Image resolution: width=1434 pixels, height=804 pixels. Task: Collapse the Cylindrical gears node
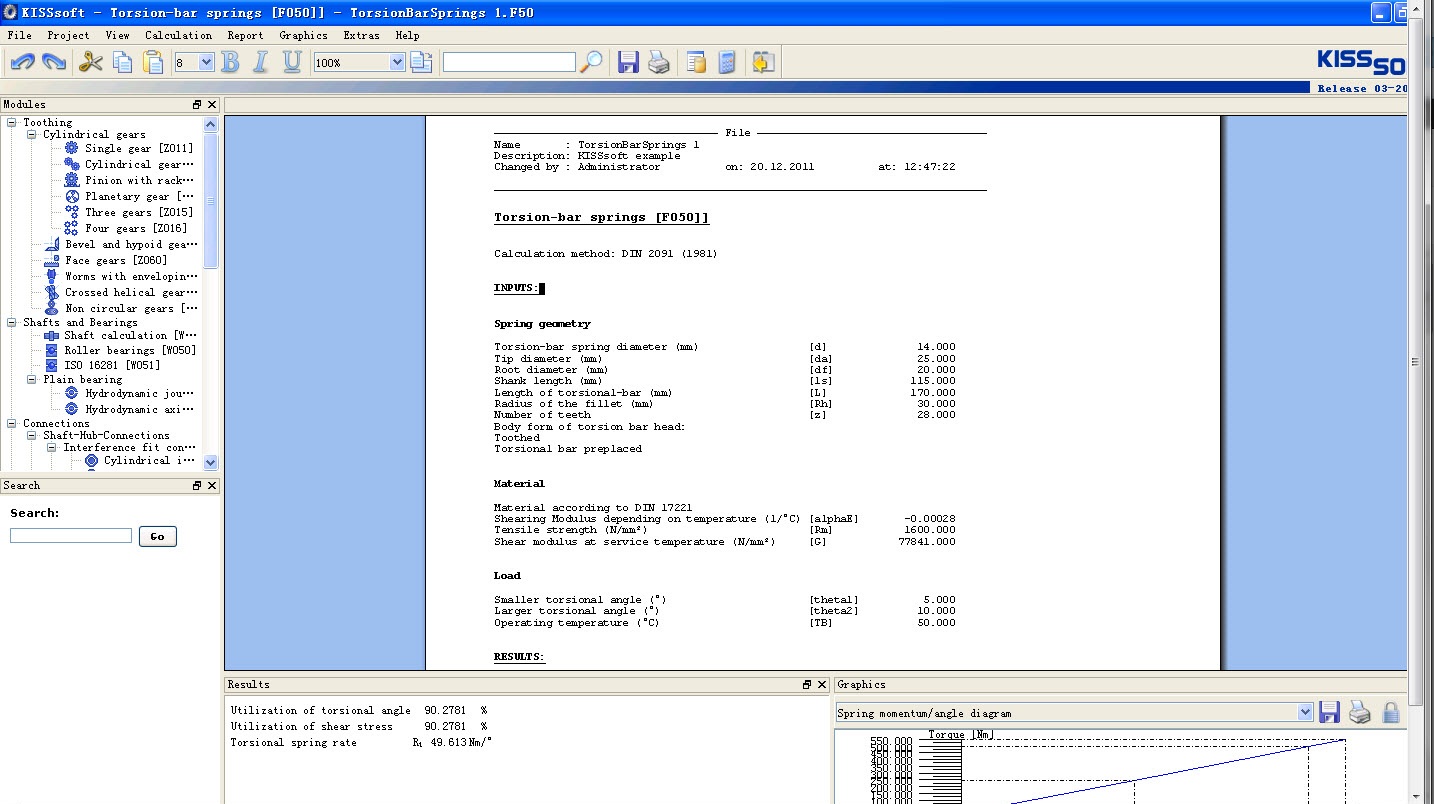32,134
